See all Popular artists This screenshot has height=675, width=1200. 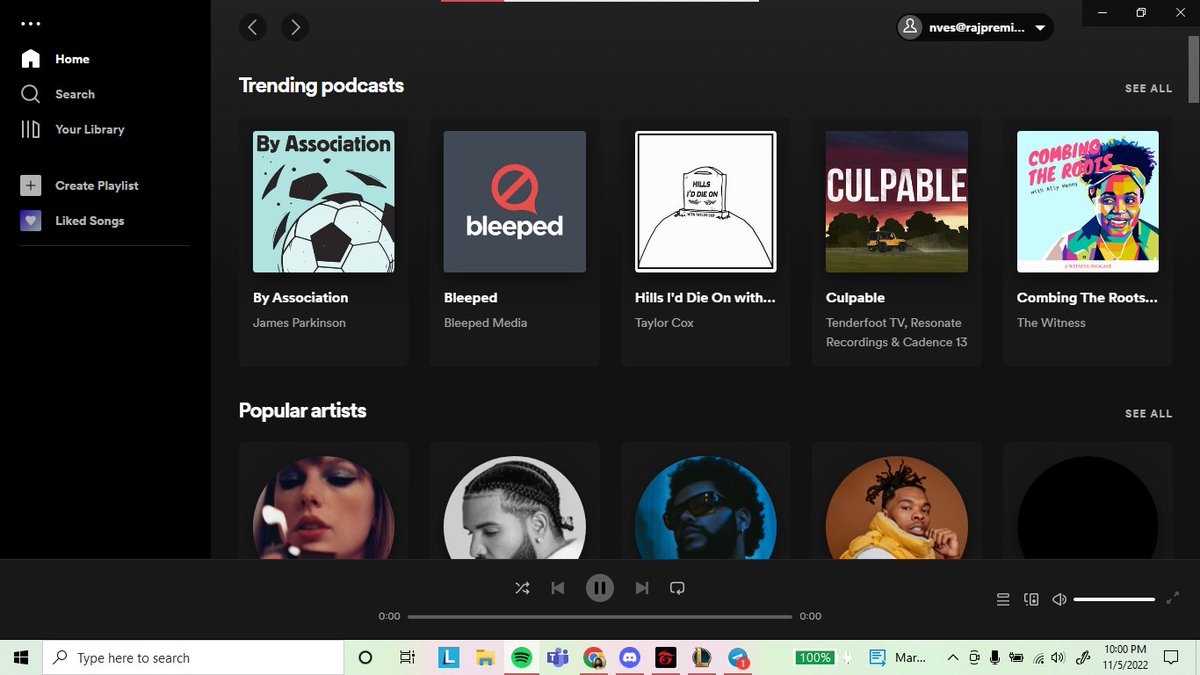tap(1148, 414)
